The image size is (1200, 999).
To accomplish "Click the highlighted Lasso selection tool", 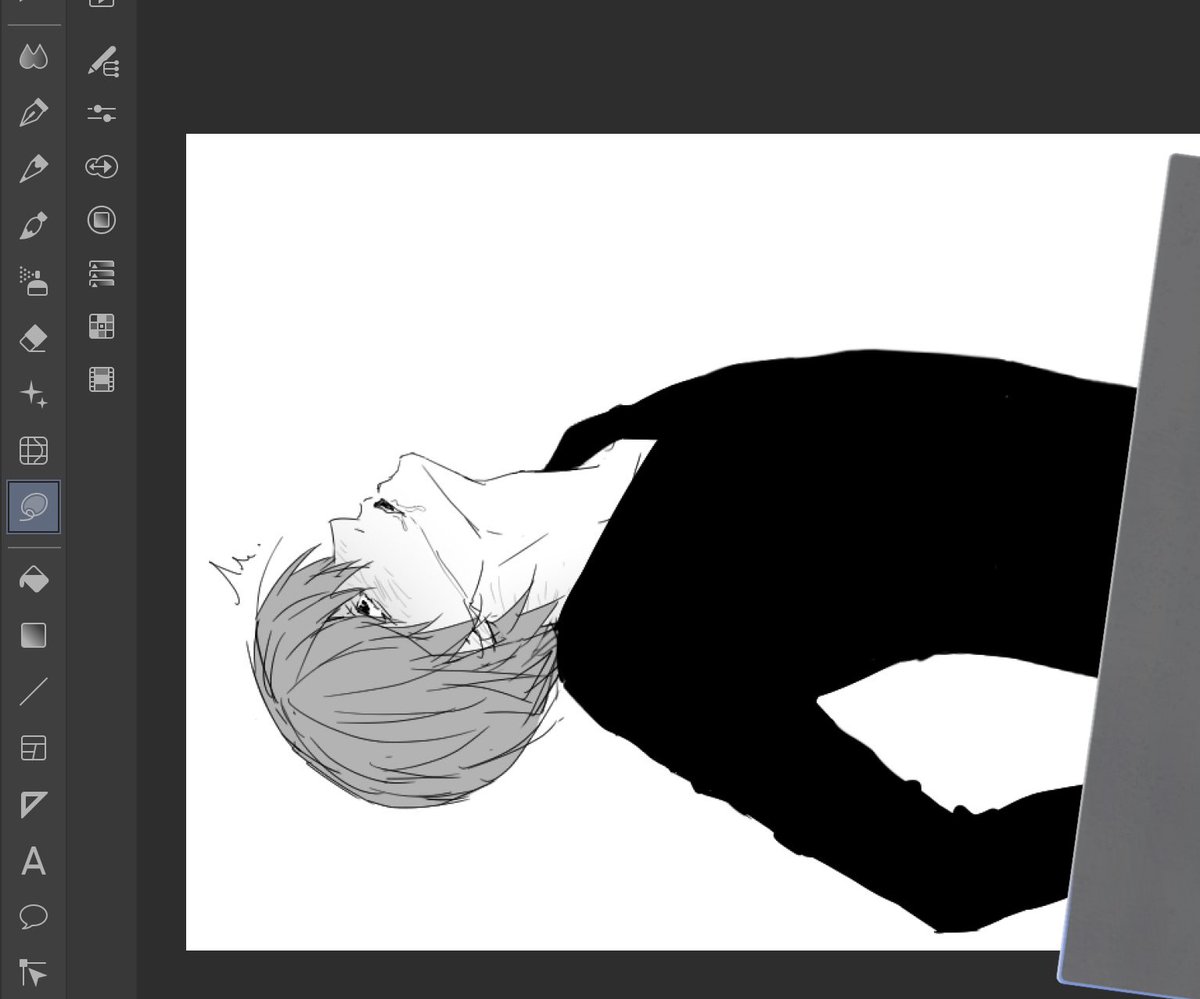I will click(x=33, y=508).
